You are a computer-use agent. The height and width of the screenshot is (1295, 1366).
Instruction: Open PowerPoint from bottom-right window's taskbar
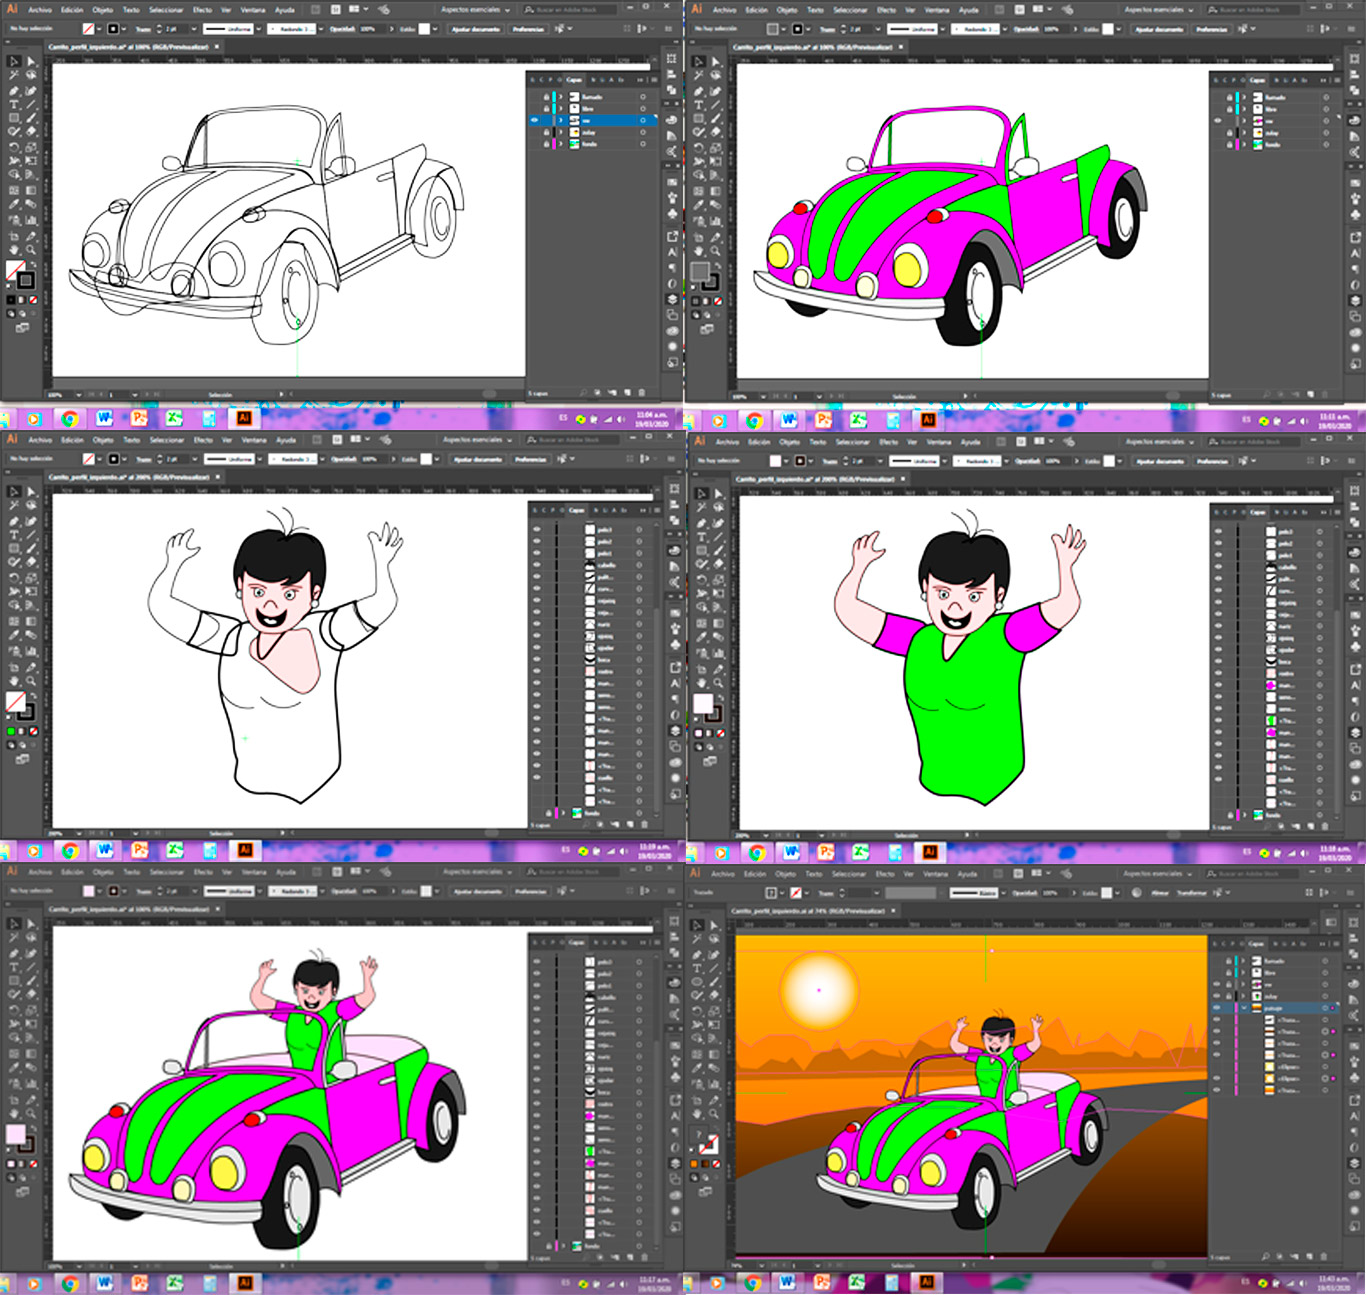[x=822, y=1283]
